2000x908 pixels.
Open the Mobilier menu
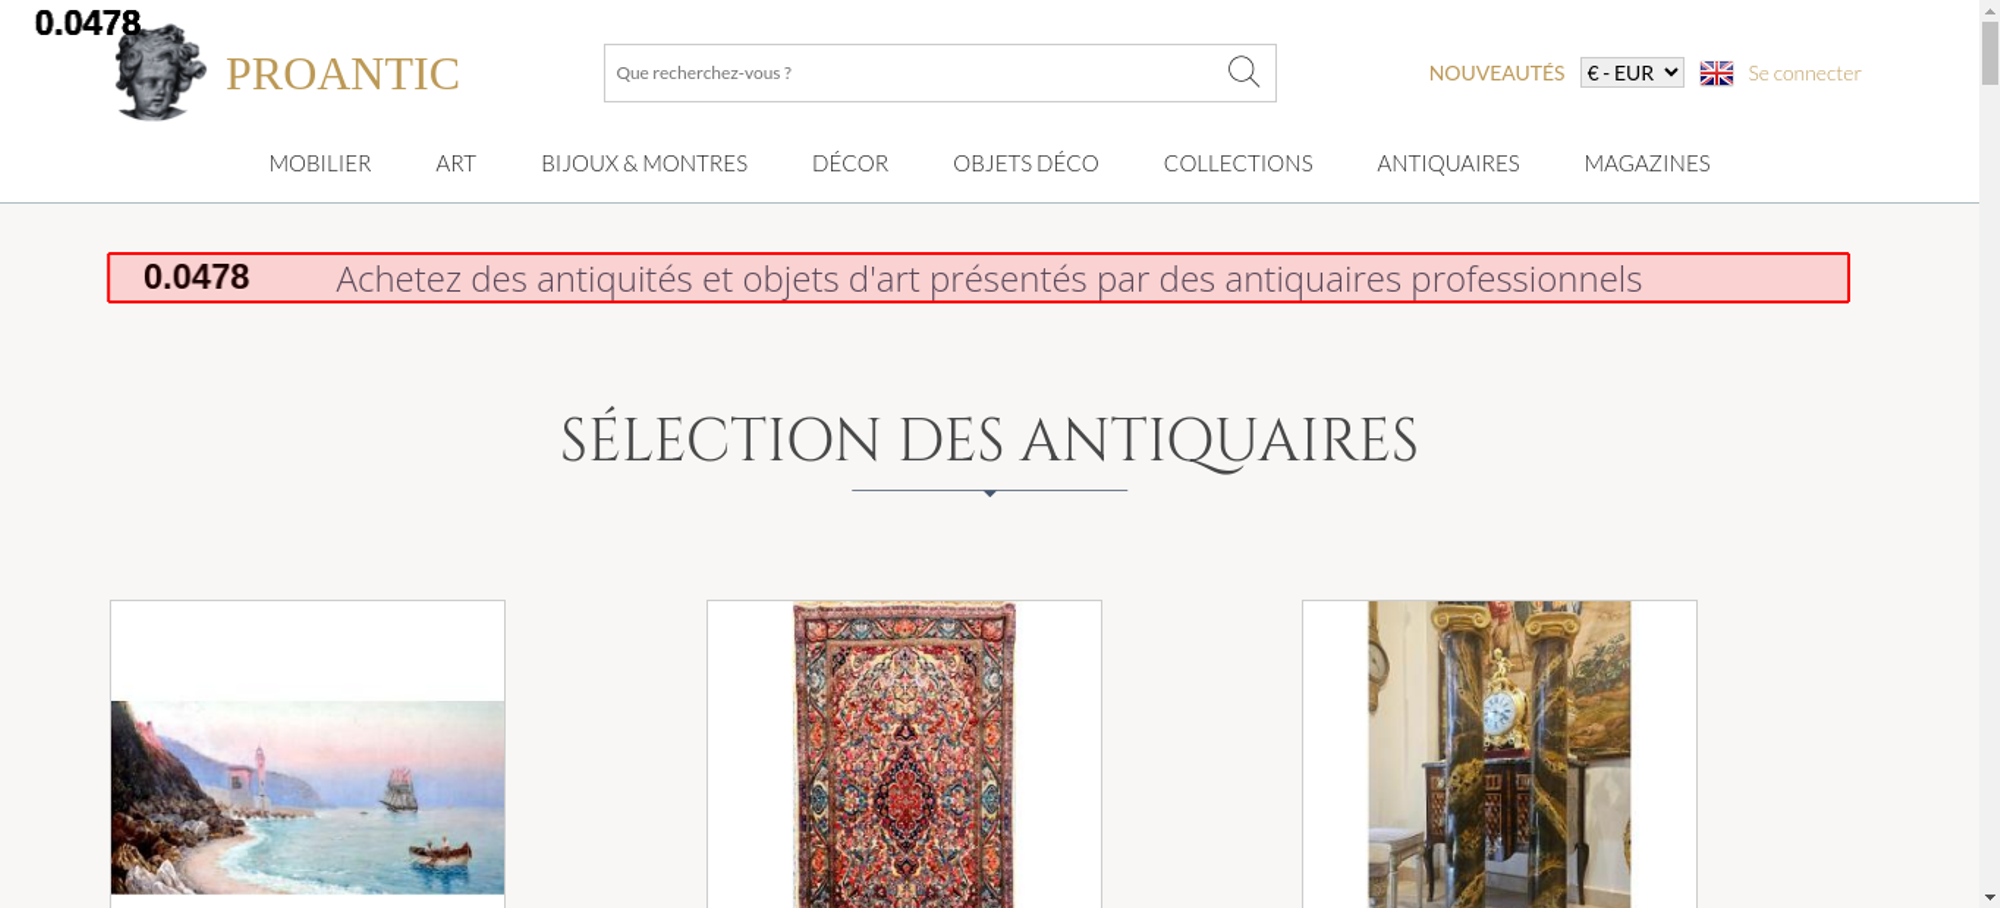(x=320, y=163)
